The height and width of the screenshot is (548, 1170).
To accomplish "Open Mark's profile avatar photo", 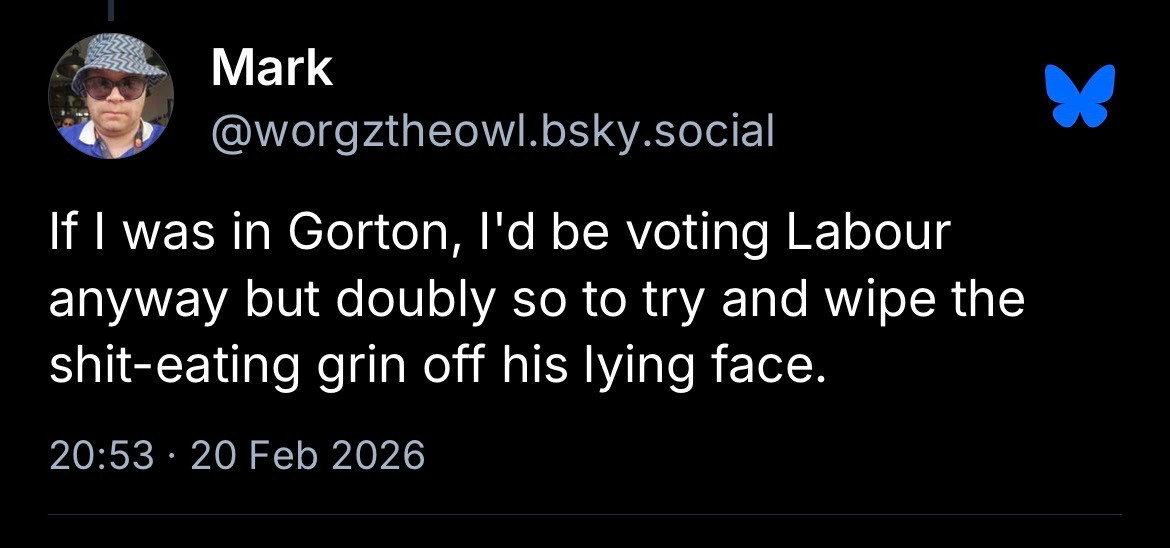I will click(x=111, y=96).
